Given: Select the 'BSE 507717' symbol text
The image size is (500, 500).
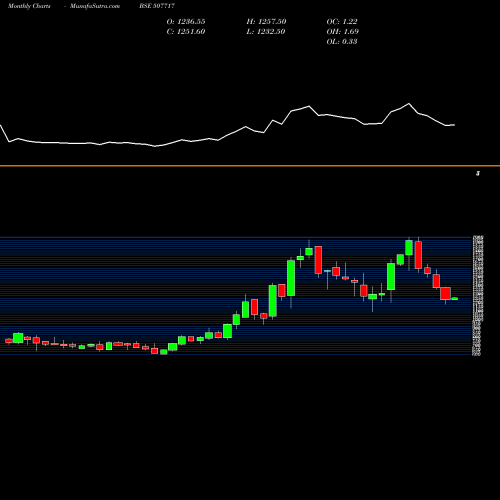Looking at the screenshot, I should click(x=157, y=6).
